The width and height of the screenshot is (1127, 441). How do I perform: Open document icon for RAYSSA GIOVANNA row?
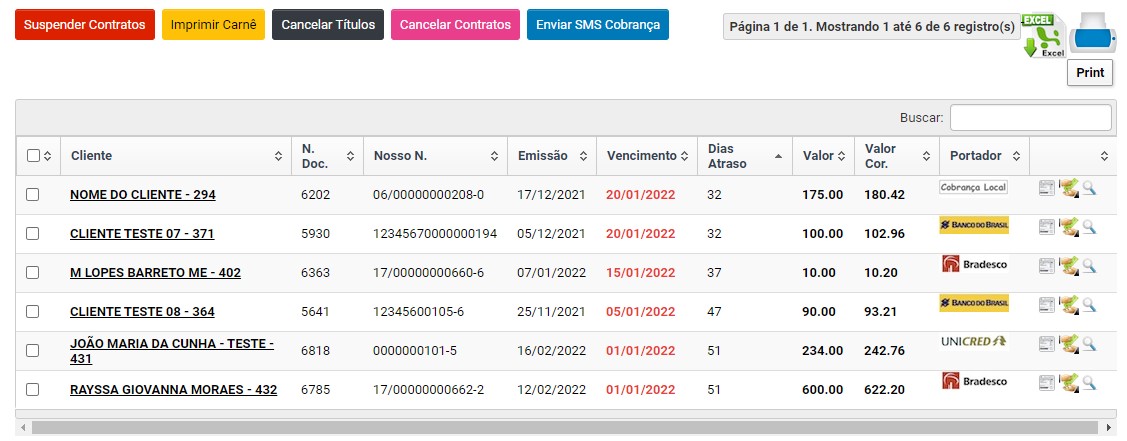tap(1047, 383)
